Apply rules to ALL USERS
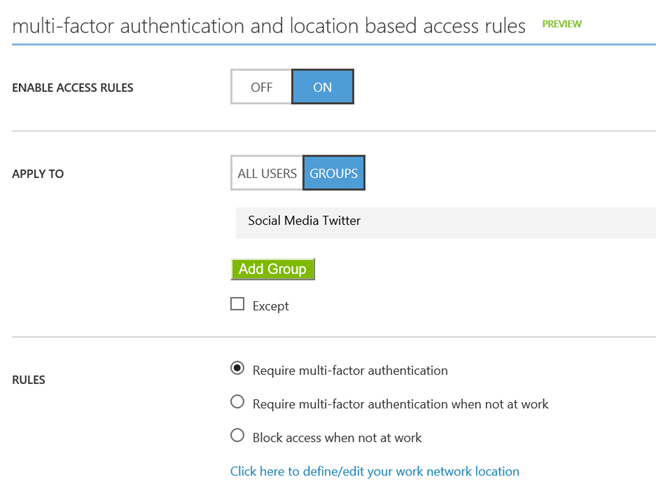Screen dimensions: 656x496 pyautogui.click(x=267, y=173)
